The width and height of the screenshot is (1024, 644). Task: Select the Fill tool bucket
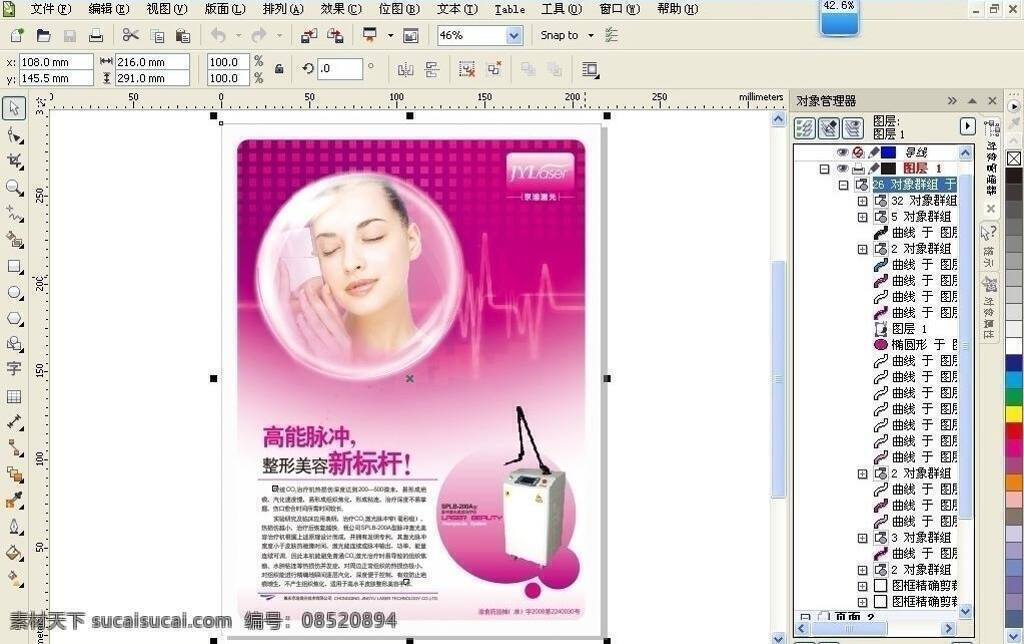pyautogui.click(x=14, y=553)
